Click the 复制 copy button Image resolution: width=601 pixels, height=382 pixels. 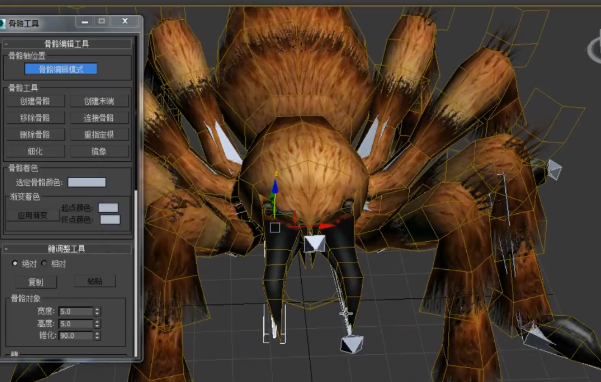[x=36, y=282]
